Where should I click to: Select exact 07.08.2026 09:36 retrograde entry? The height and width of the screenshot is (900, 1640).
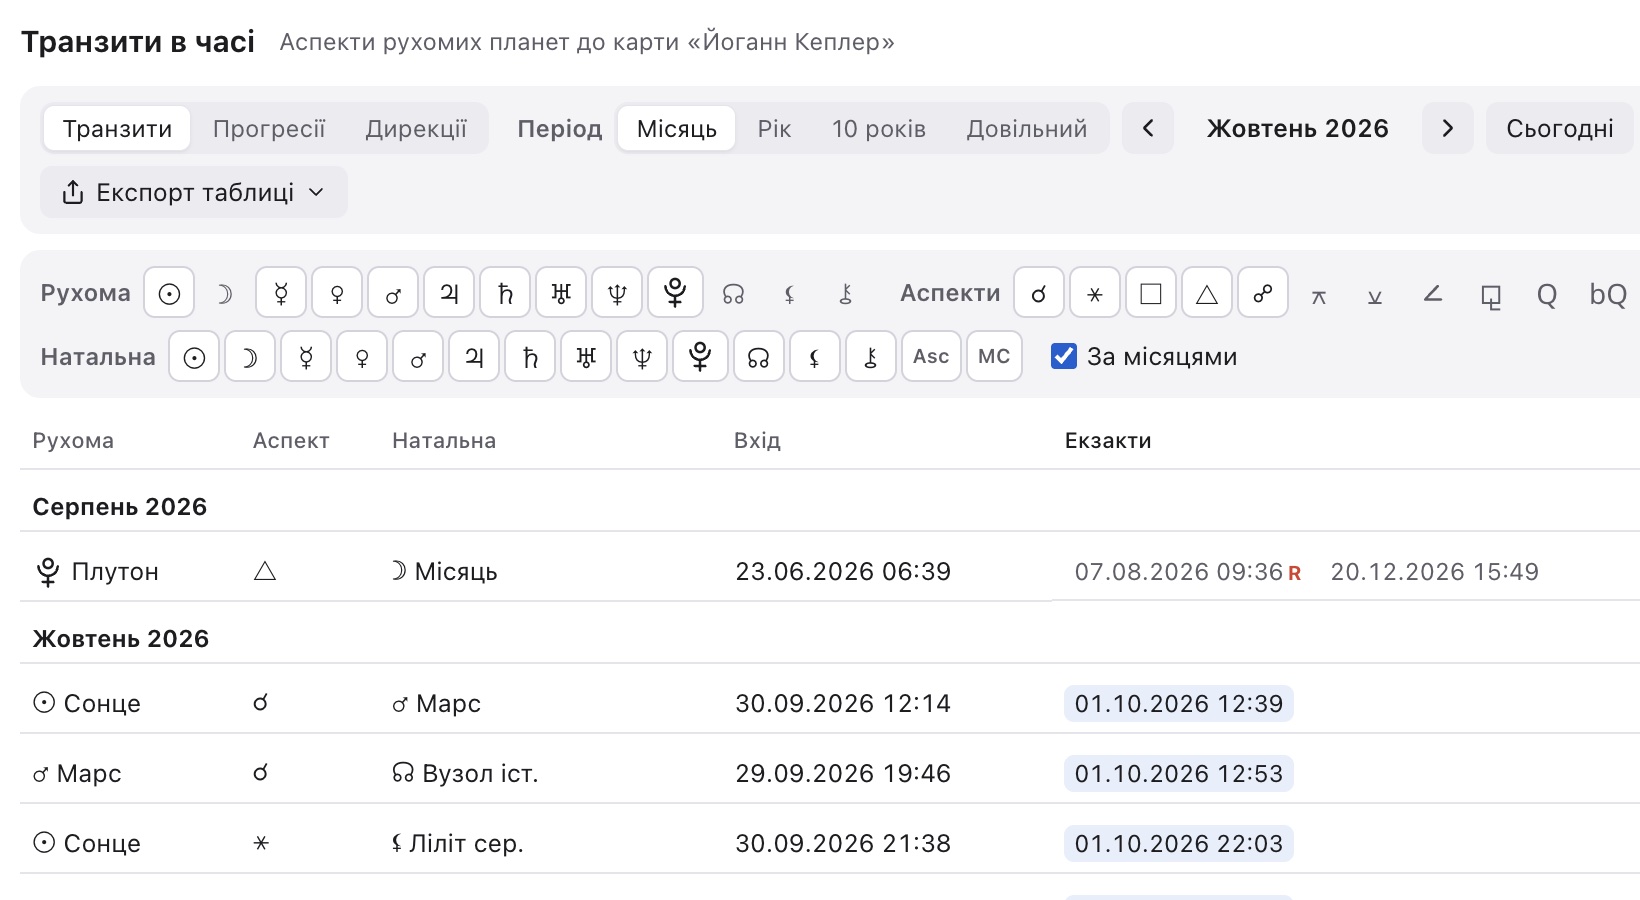click(1188, 572)
